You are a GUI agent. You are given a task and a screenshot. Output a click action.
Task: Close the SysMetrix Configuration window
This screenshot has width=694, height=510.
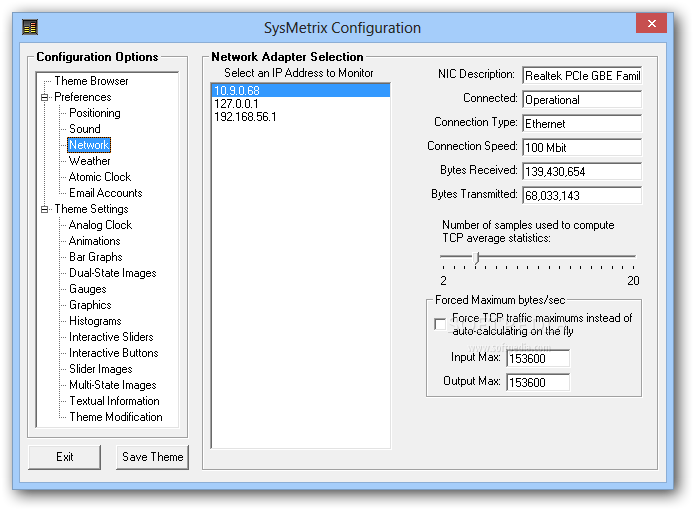(x=651, y=23)
